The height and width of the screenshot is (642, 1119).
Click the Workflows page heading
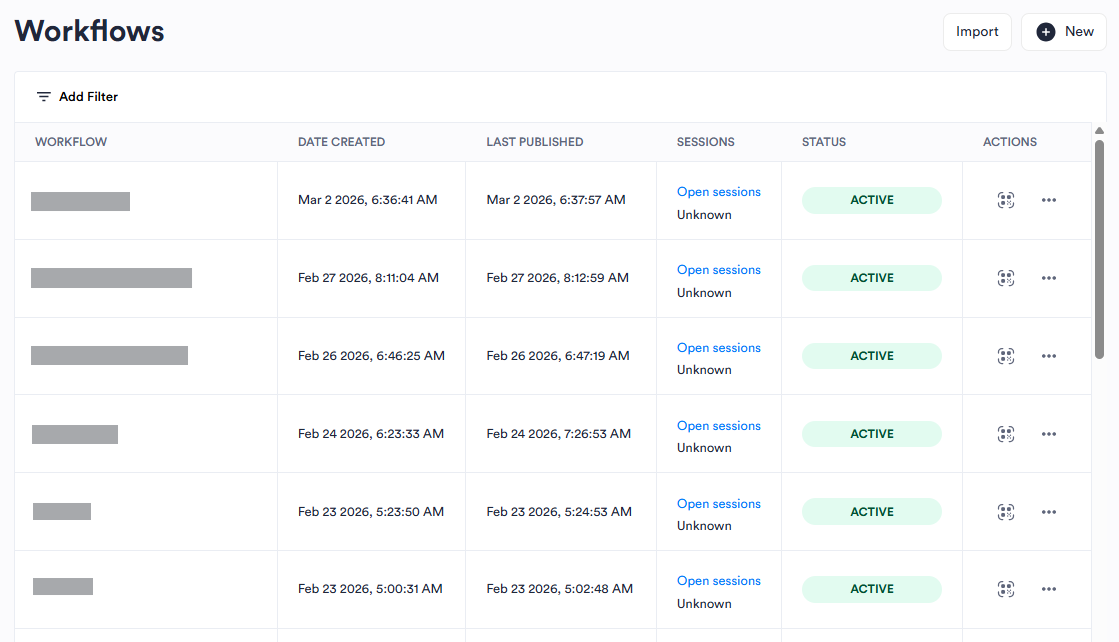pyautogui.click(x=90, y=31)
